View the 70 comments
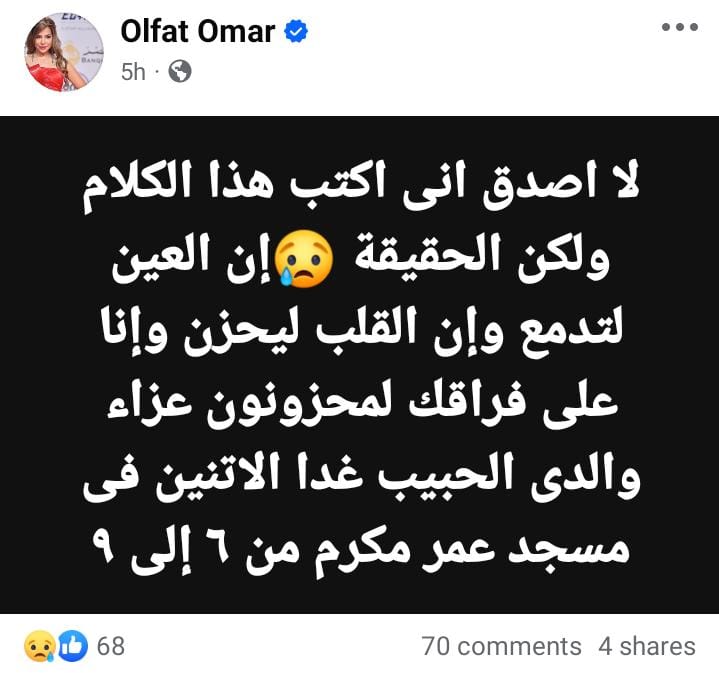Viewport: 719px width, 673px height. [501, 646]
